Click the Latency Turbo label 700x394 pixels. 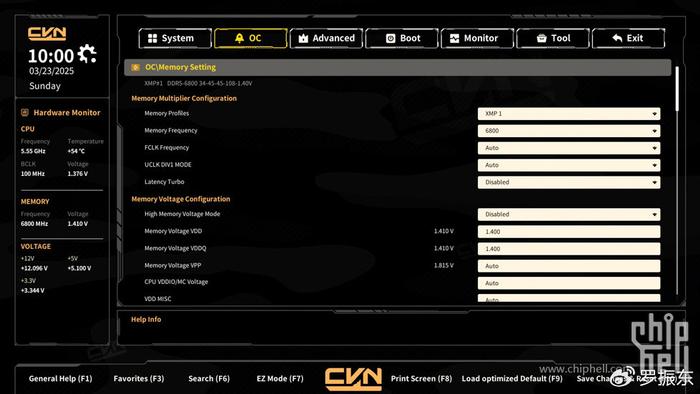coord(164,182)
